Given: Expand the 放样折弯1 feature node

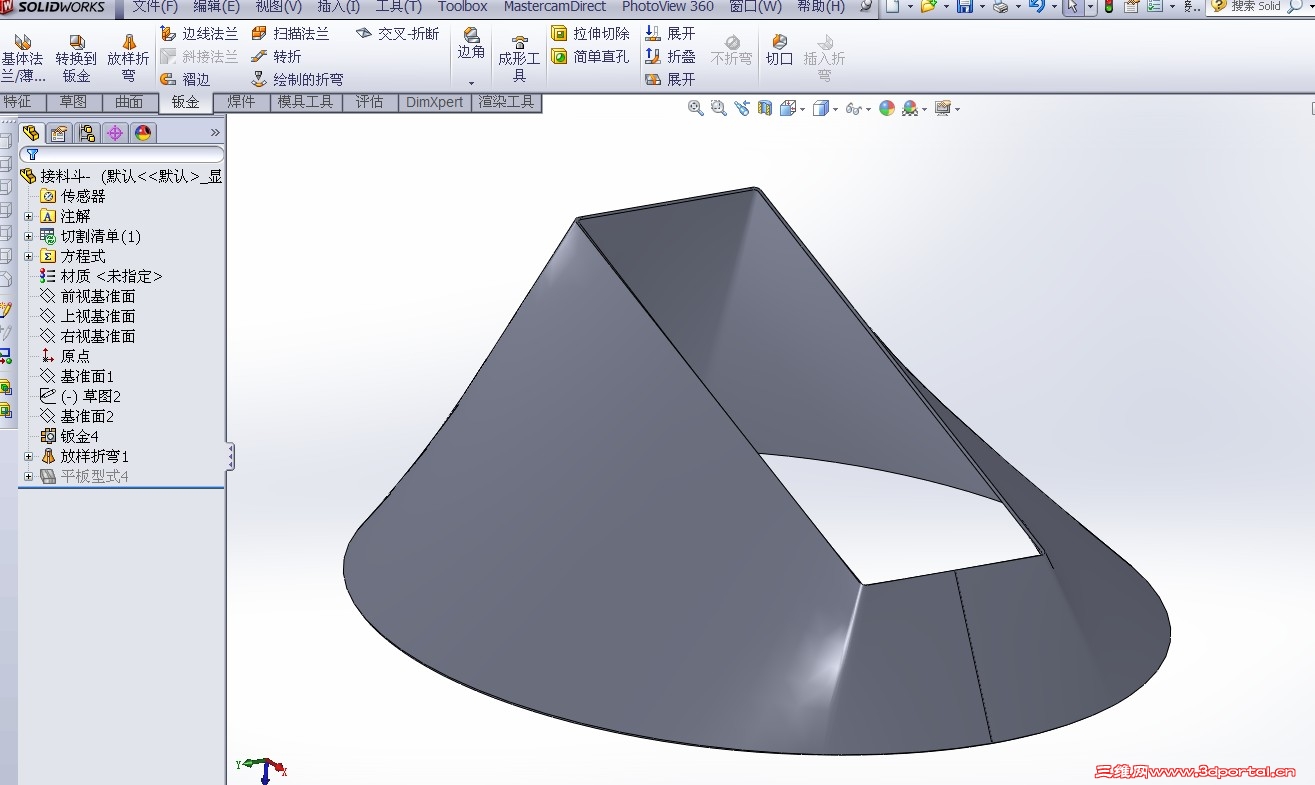Looking at the screenshot, I should point(28,456).
